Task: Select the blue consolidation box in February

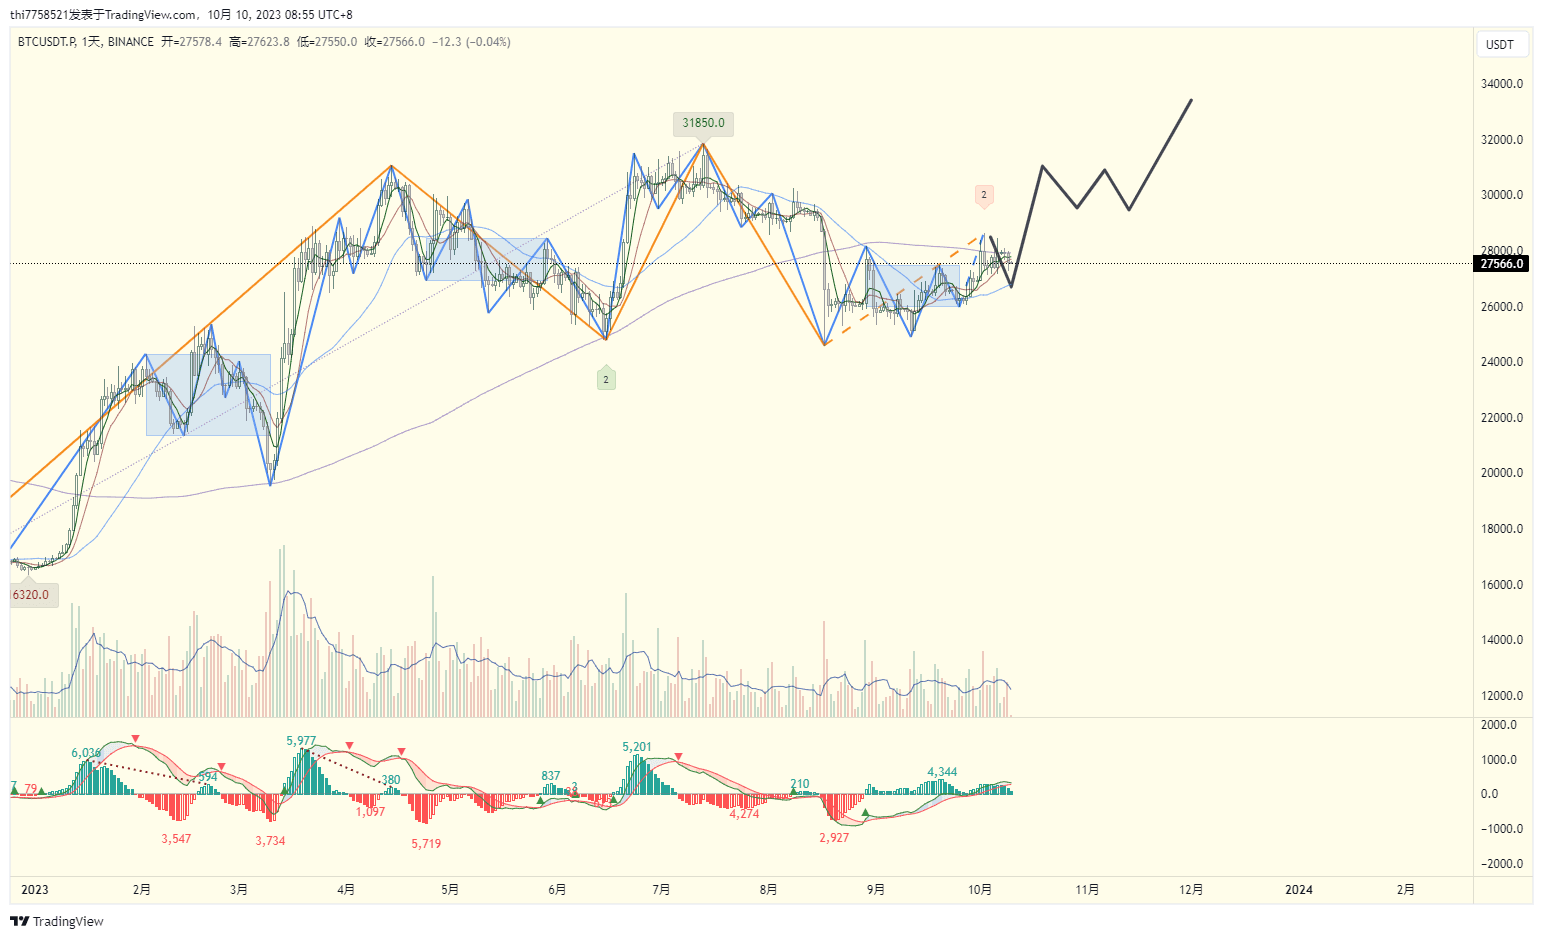Action: 208,395
